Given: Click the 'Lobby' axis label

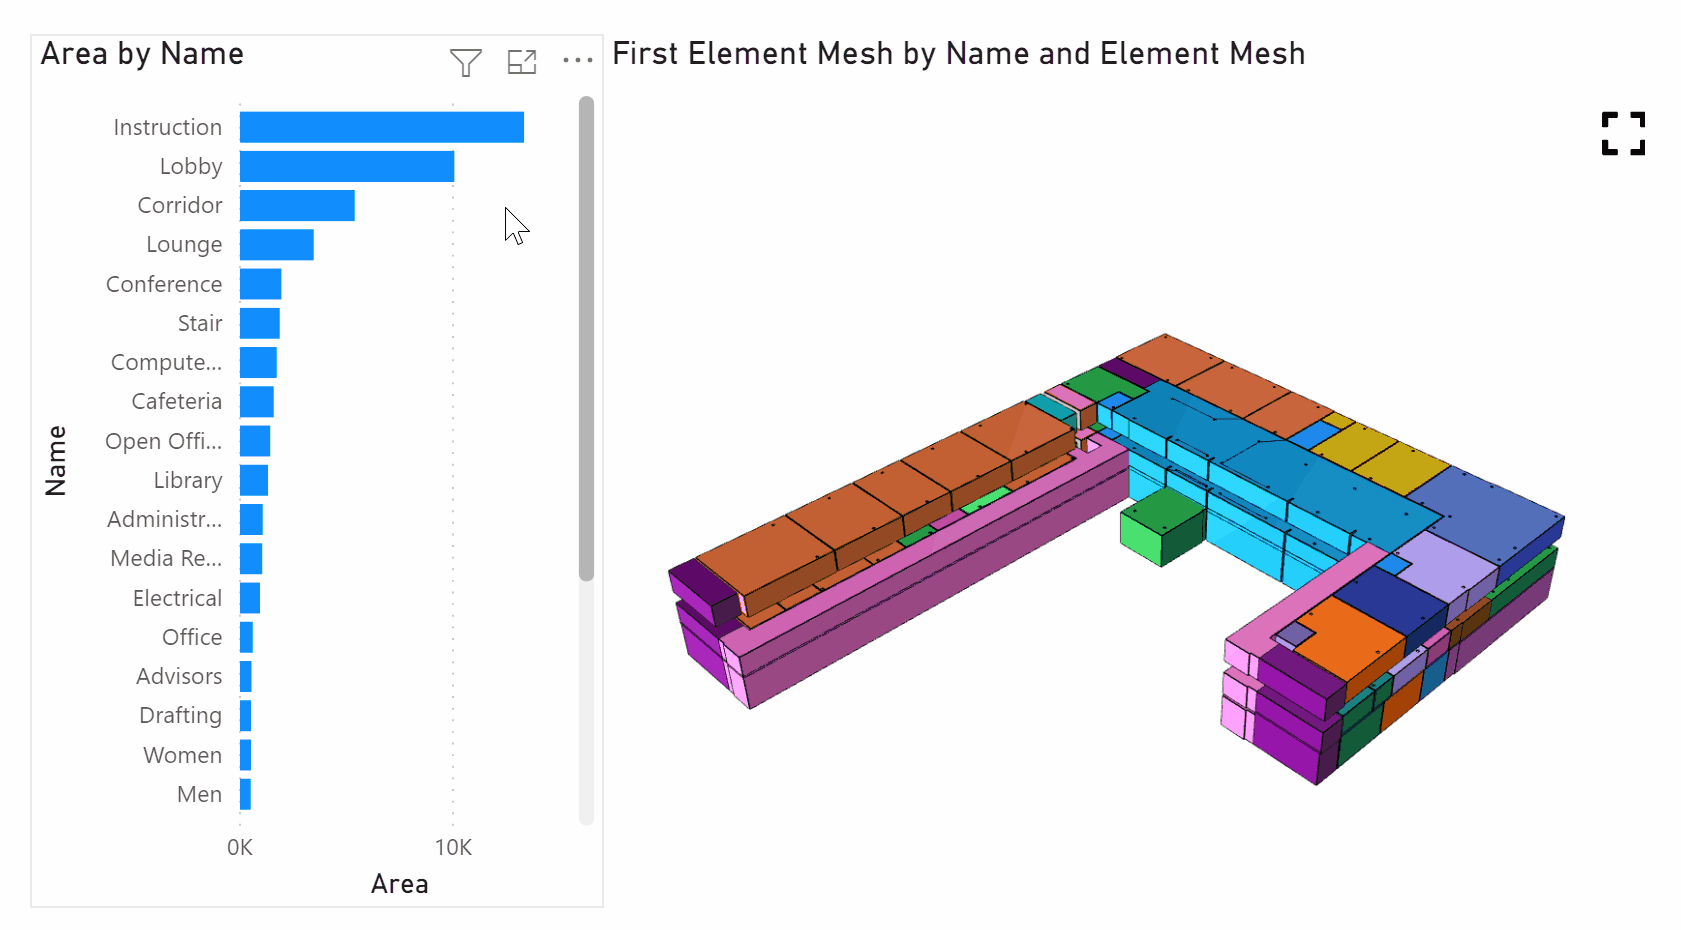Looking at the screenshot, I should point(191,166).
